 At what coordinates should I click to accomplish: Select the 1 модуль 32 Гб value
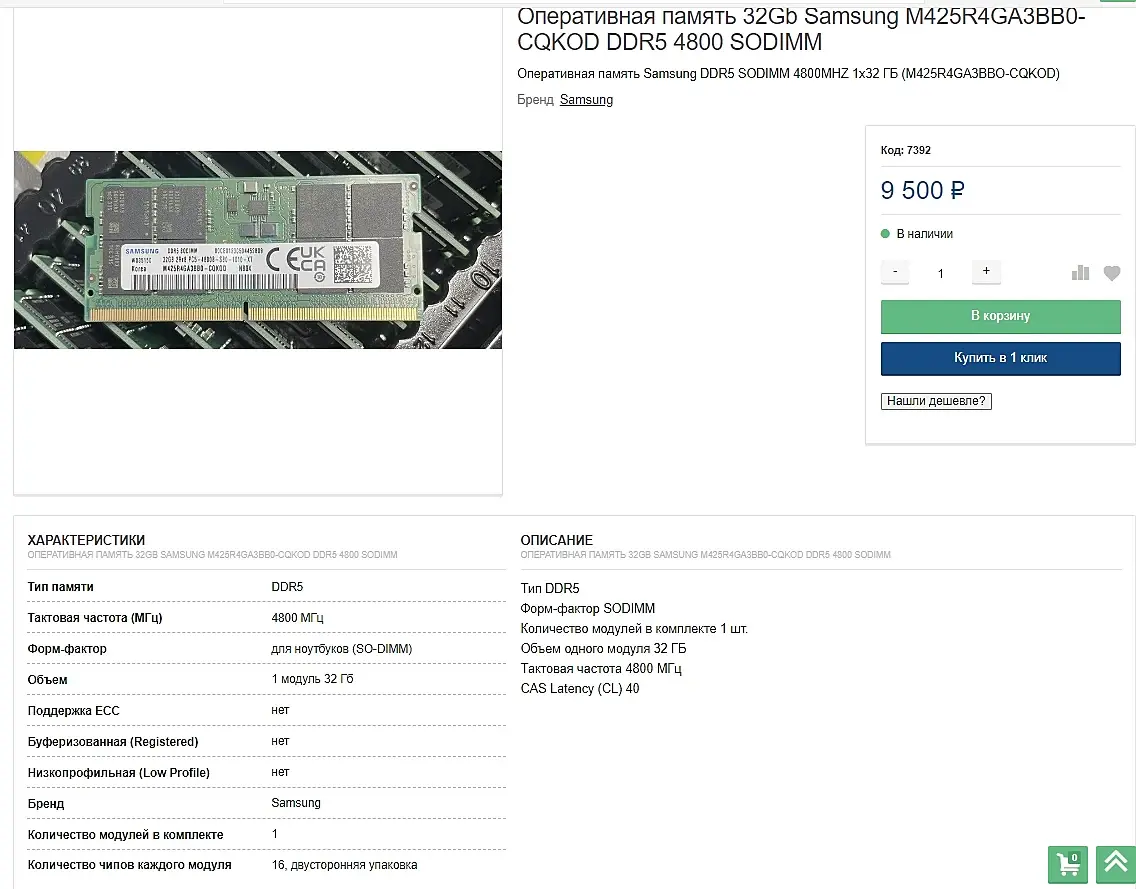tap(312, 679)
